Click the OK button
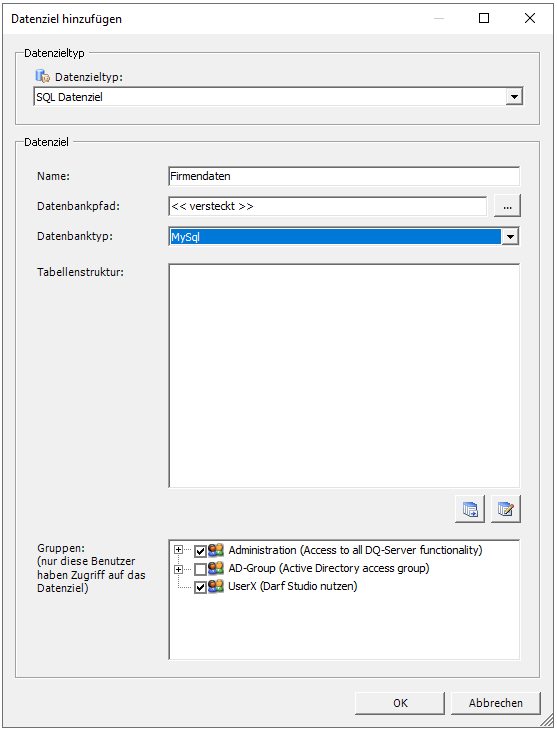 pos(400,703)
